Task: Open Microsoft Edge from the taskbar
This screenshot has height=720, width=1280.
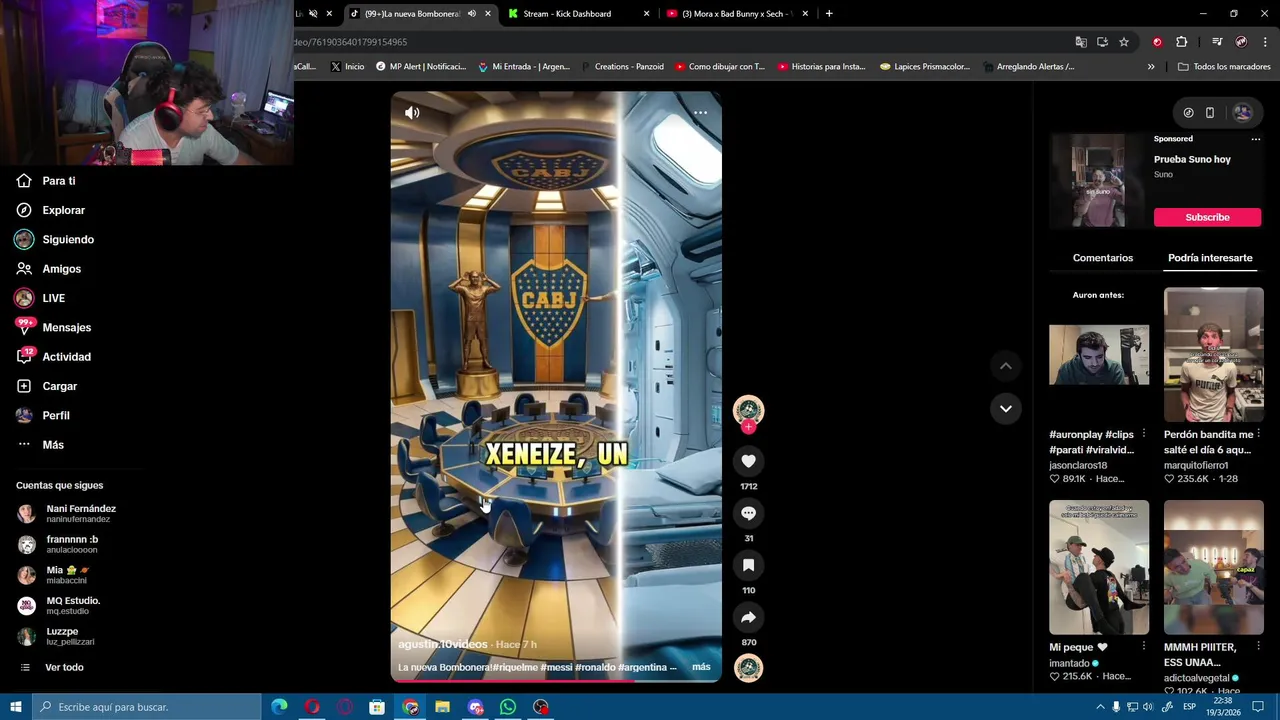Action: coord(279,707)
